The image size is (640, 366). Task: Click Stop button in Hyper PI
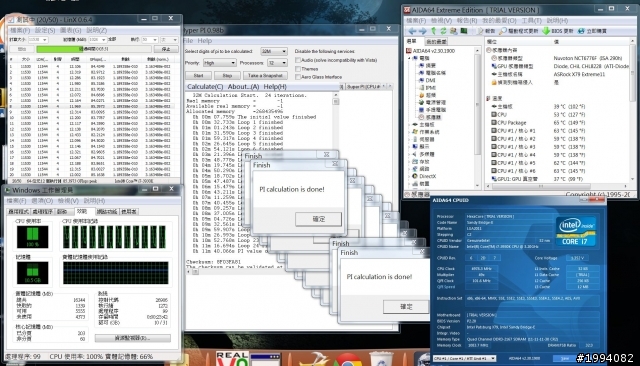pyautogui.click(x=227, y=75)
